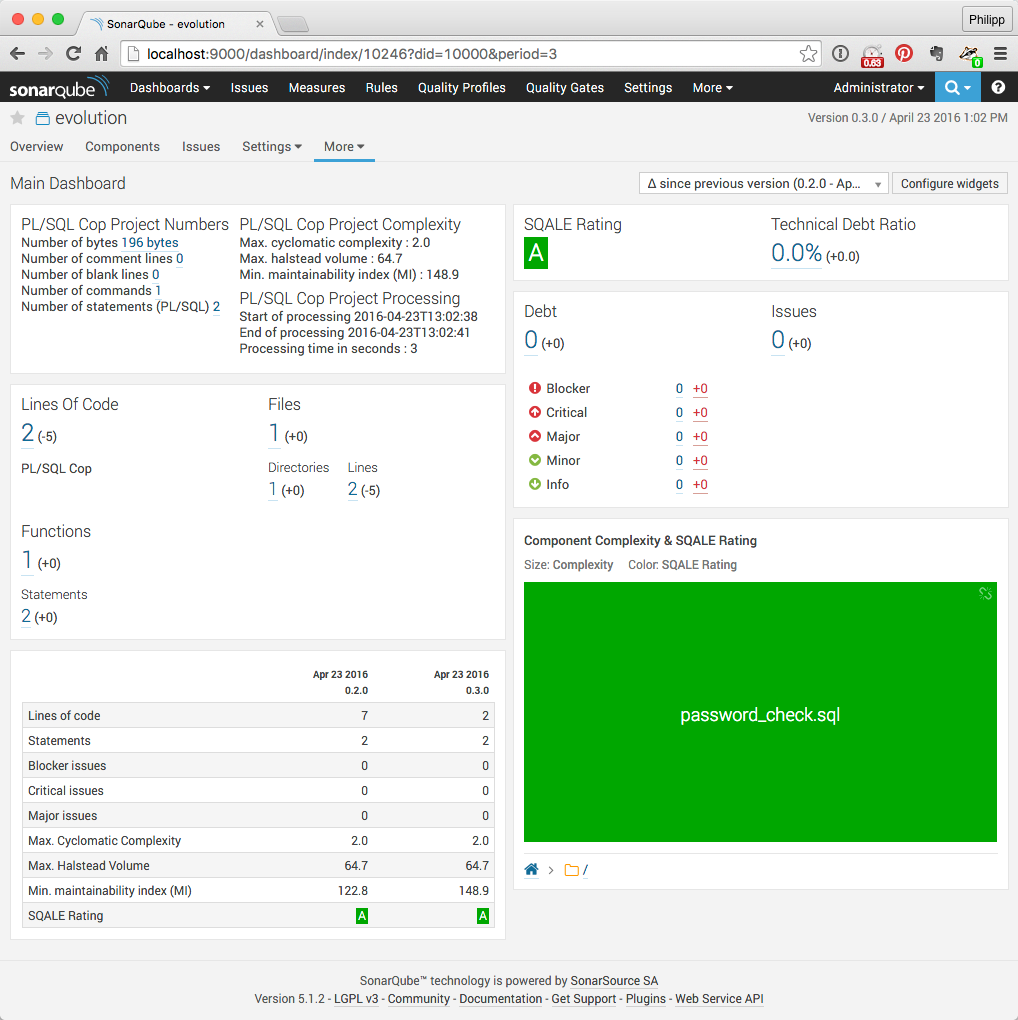Viewport: 1018px width, 1020px height.
Task: Expand the project Settings dropdown
Action: click(x=272, y=146)
